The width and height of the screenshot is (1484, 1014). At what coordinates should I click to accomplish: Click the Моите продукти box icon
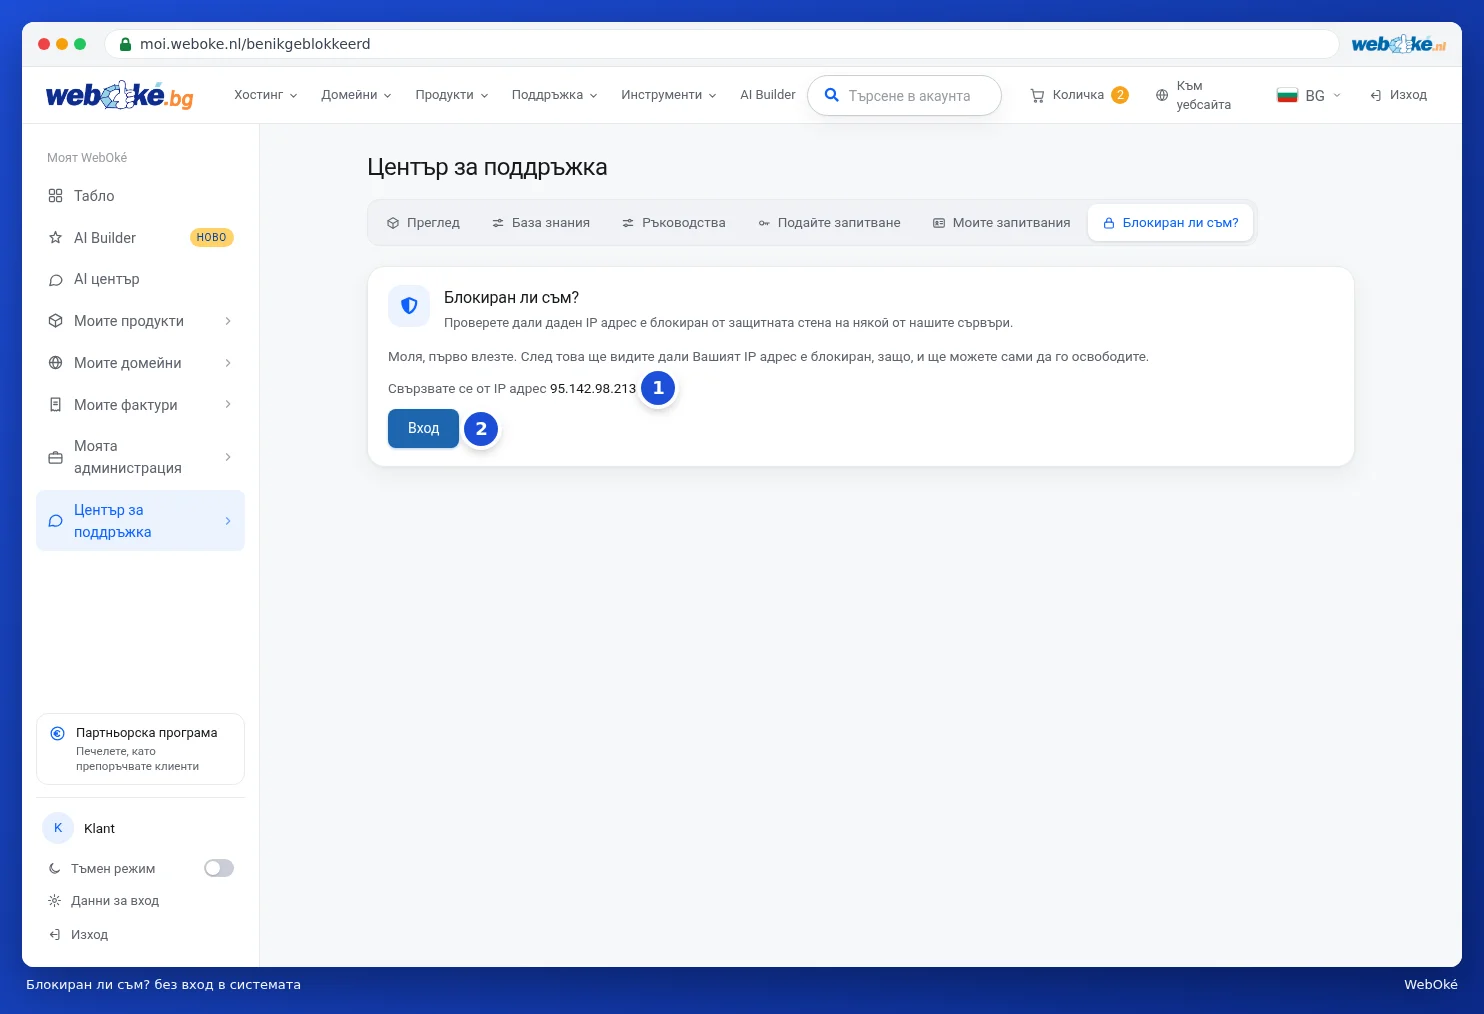(x=56, y=321)
